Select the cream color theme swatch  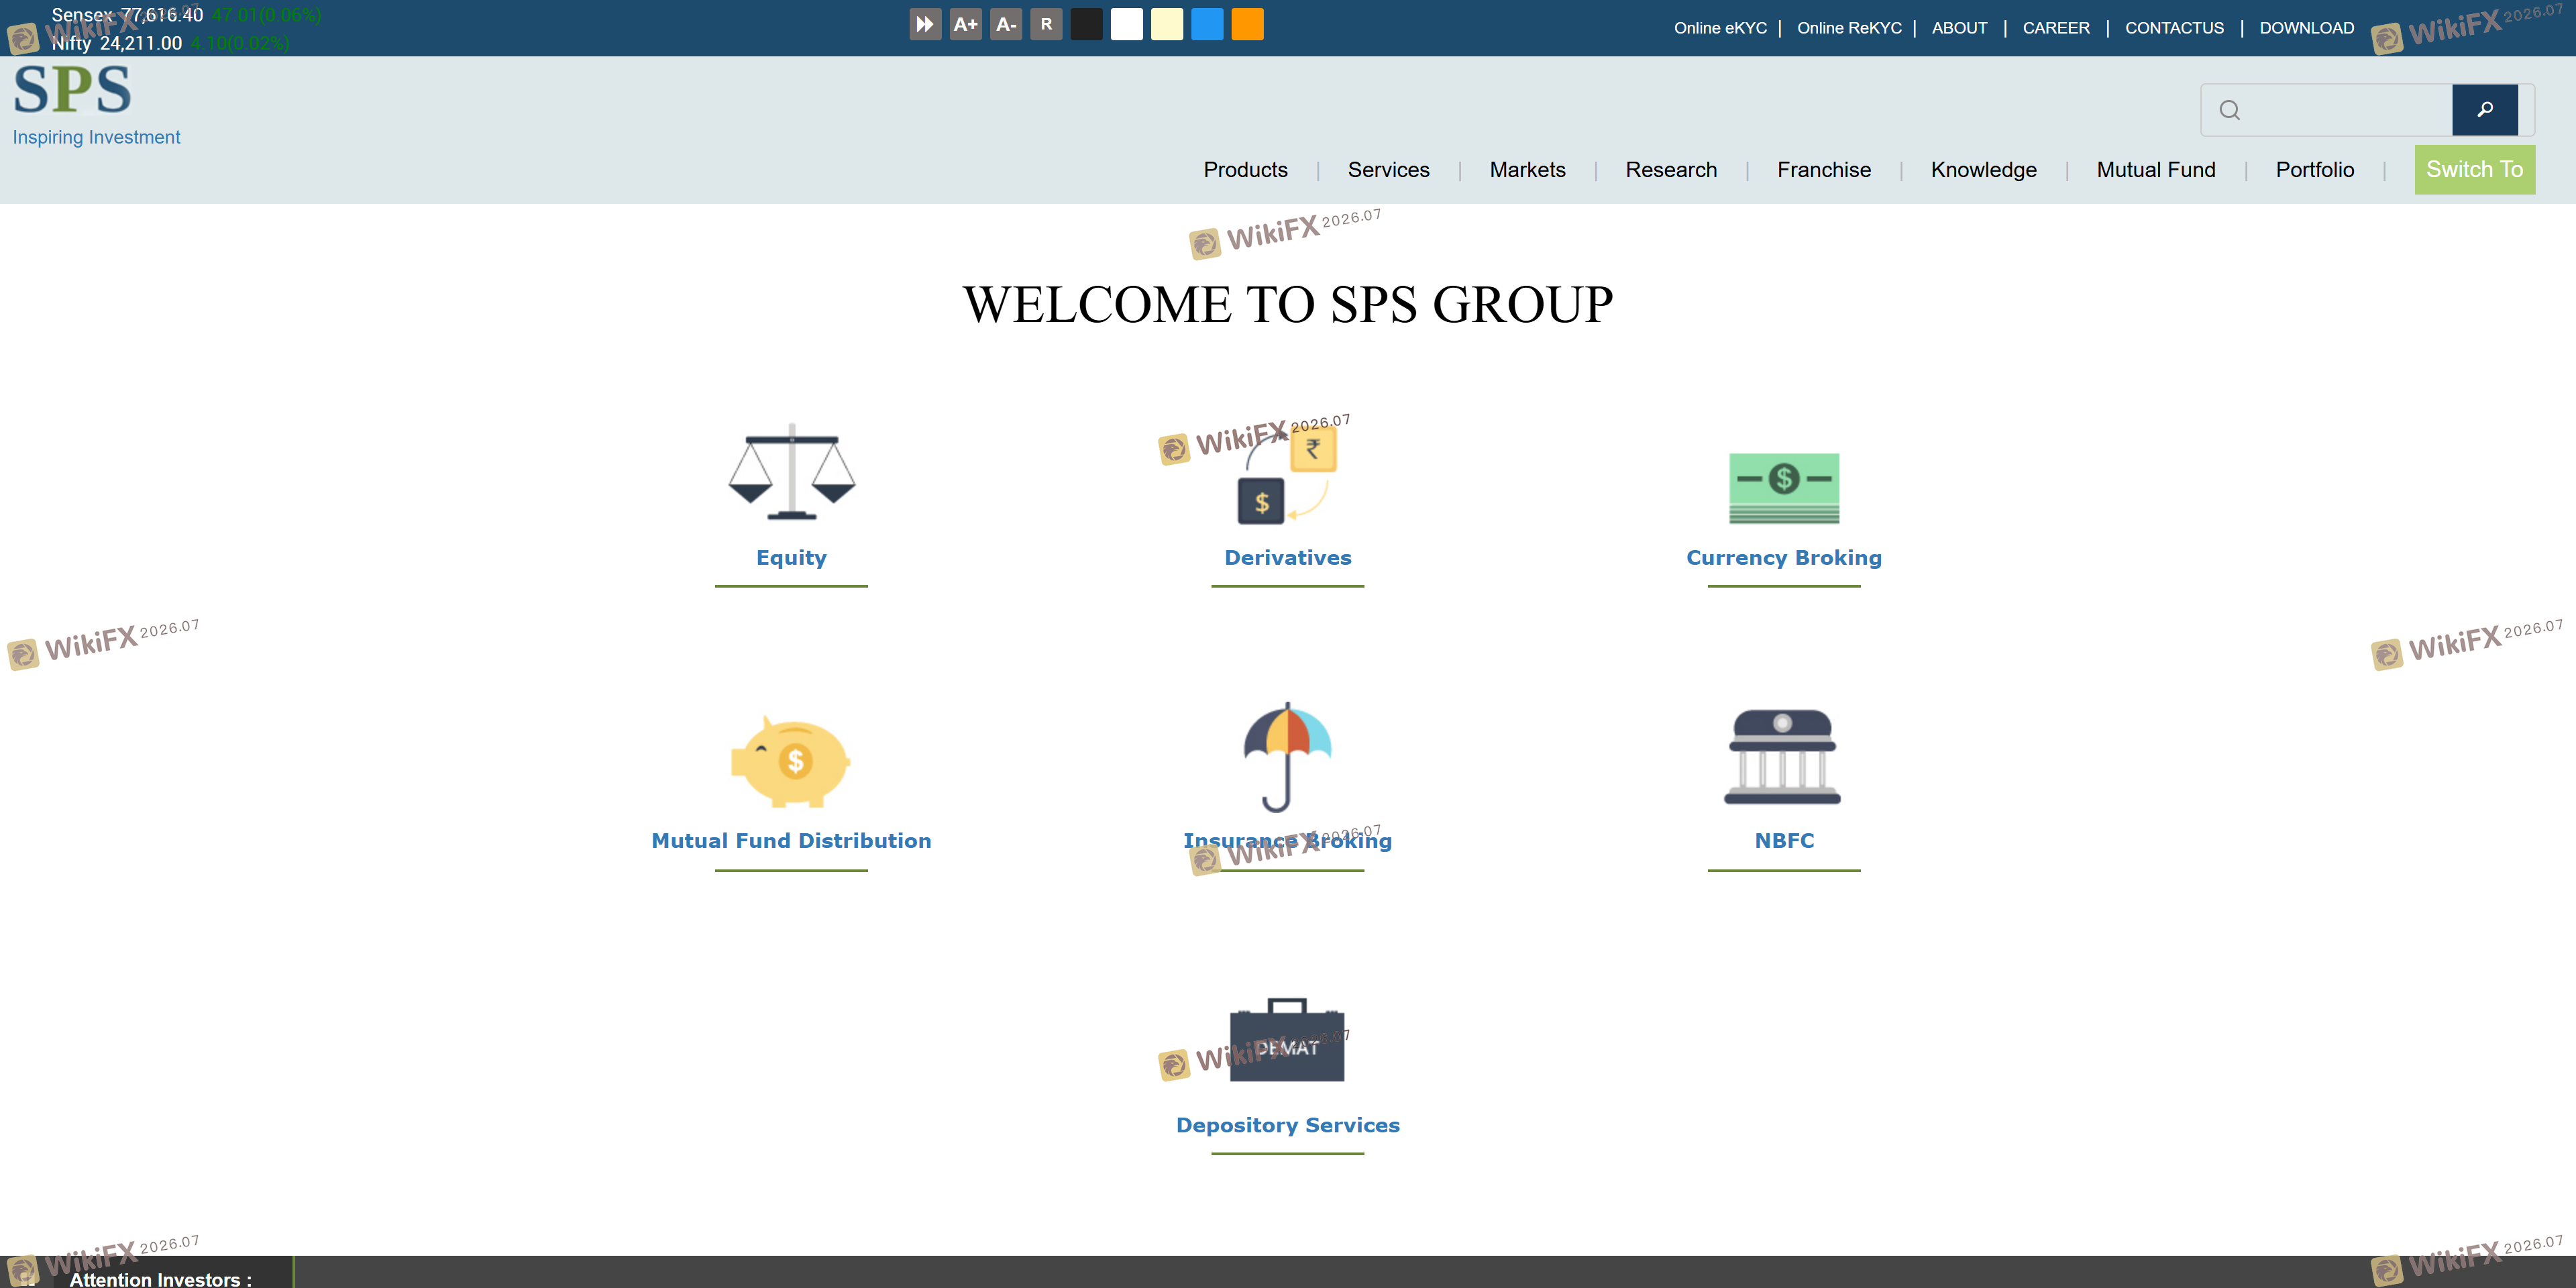(x=1167, y=24)
